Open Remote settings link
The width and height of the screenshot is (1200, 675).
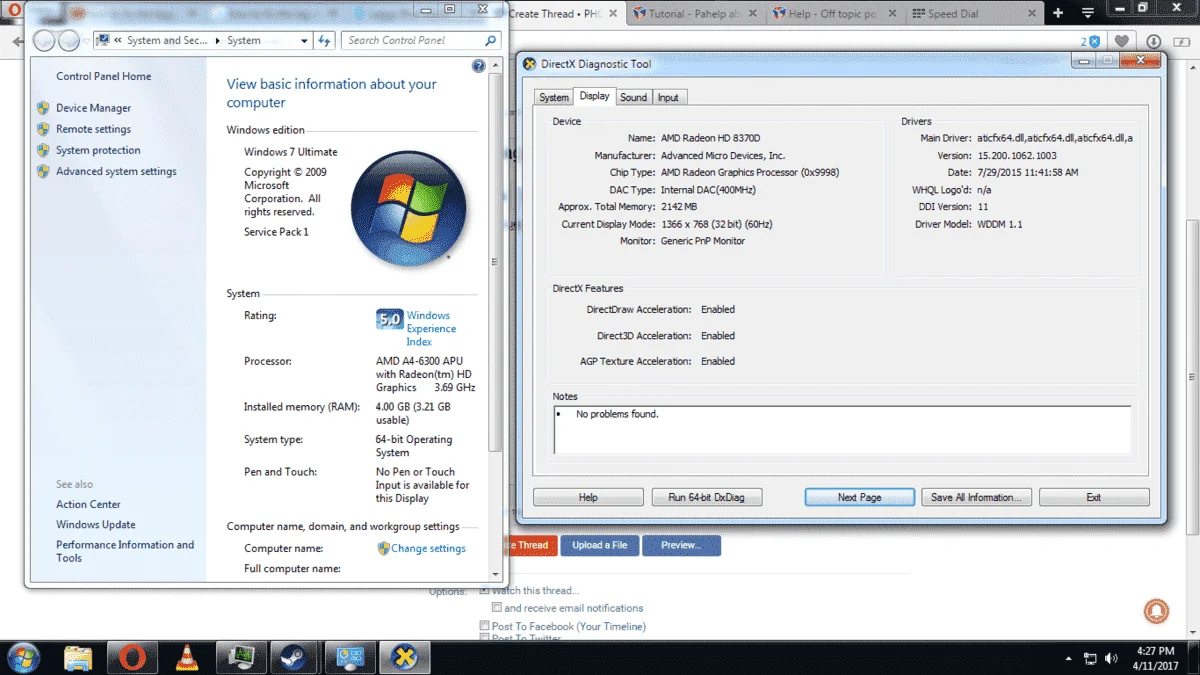pos(93,129)
